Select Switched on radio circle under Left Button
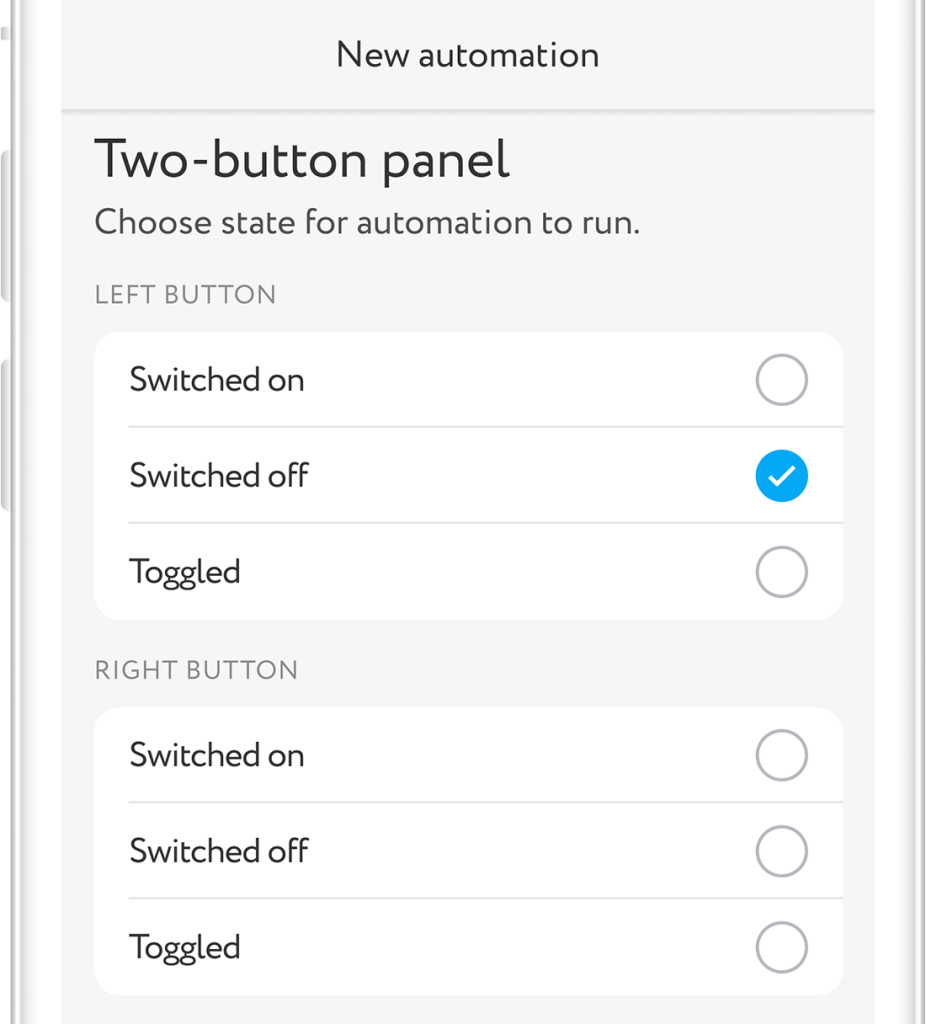Viewport: 926px width, 1024px height. 781,381
